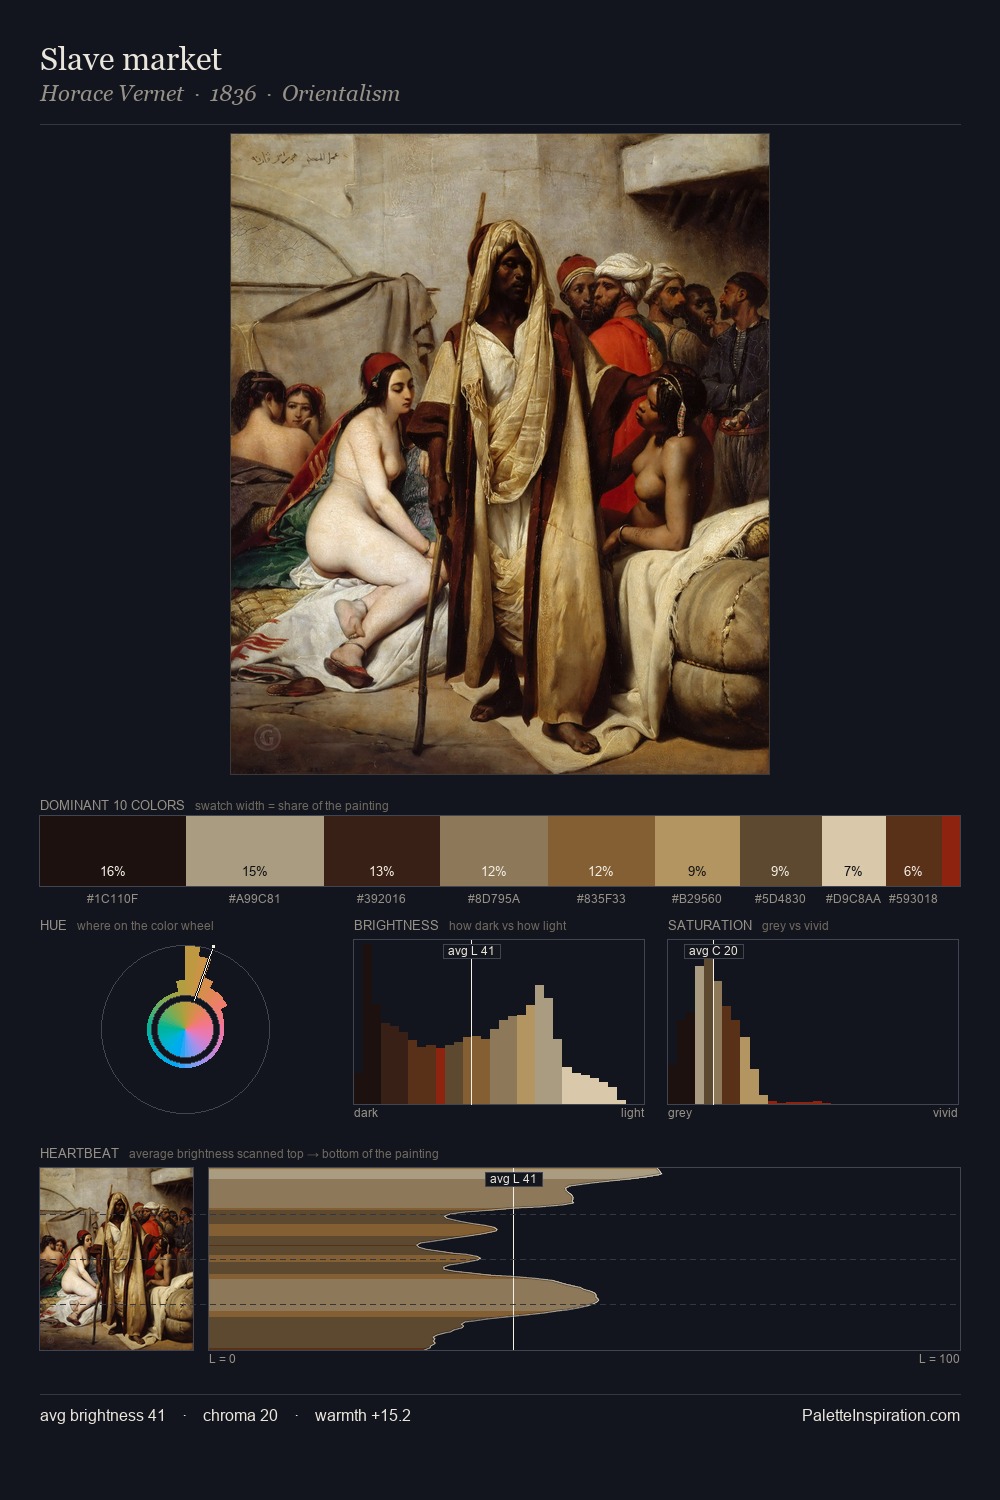Screen dimensions: 1000x1500
Task: Click the avg C 20 label in saturation chart
Action: tap(713, 951)
